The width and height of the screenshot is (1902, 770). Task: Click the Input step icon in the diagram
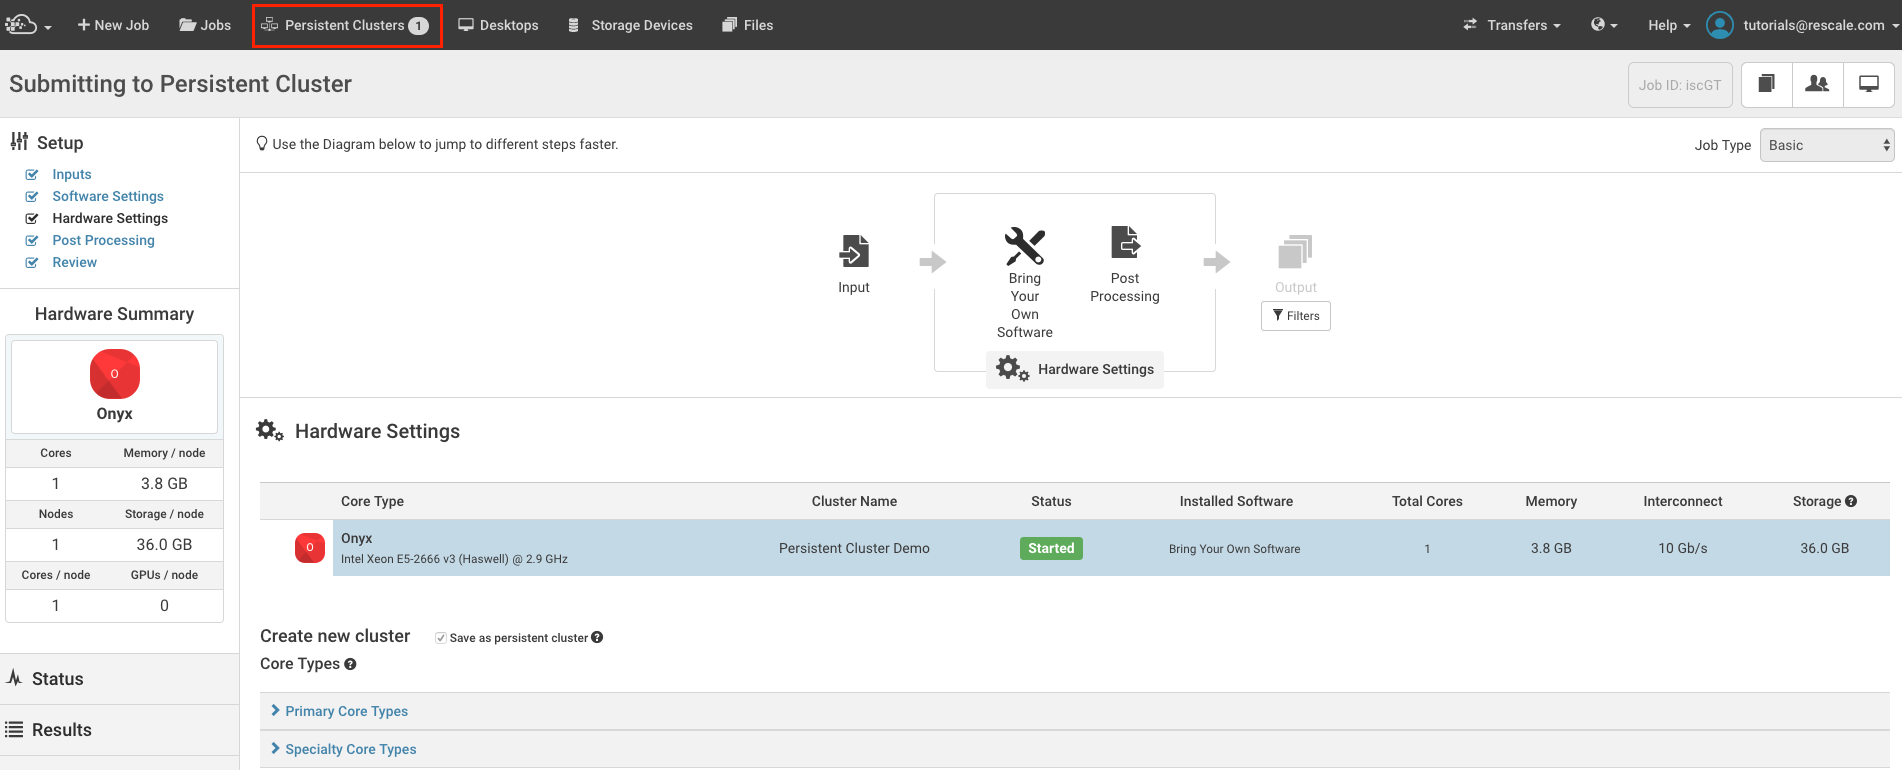(854, 251)
